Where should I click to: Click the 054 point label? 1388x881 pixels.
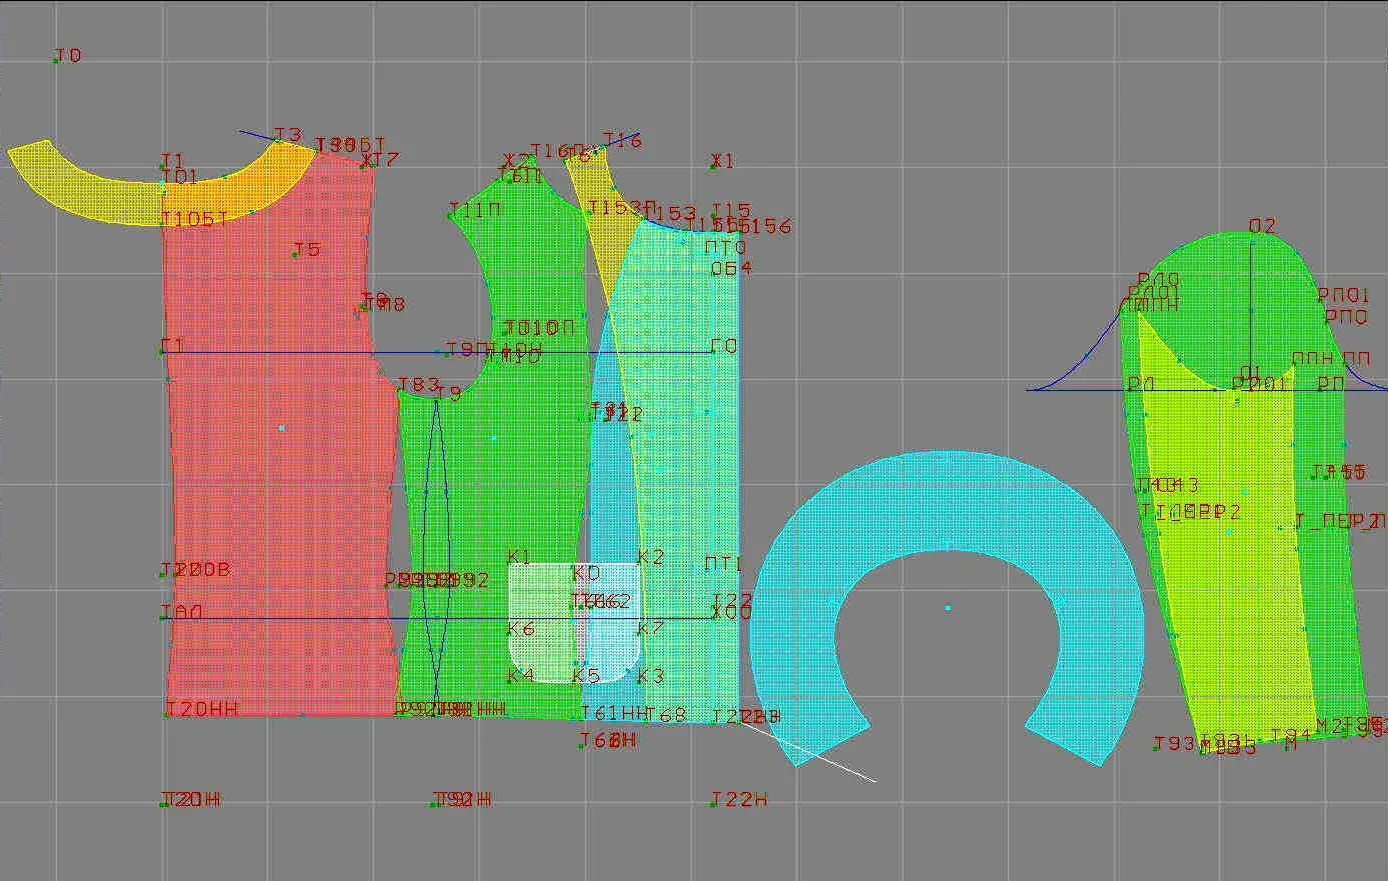[x=731, y=268]
